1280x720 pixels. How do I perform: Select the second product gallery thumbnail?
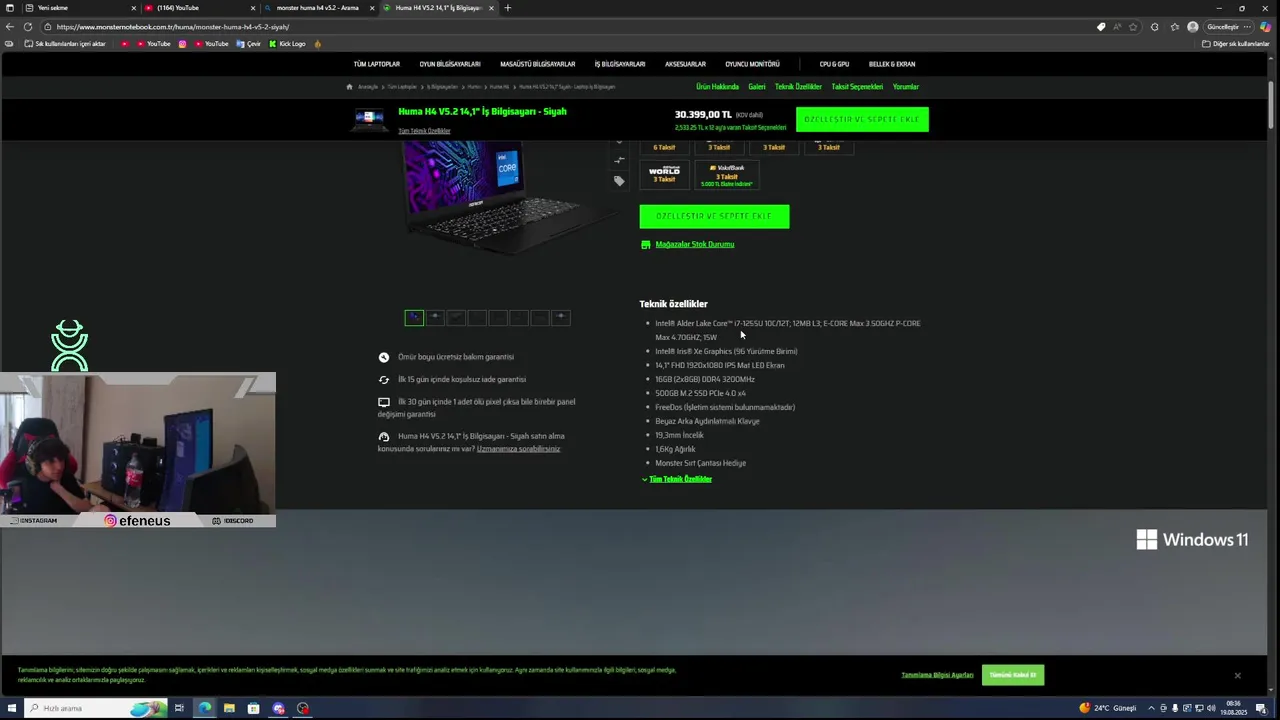[435, 317]
